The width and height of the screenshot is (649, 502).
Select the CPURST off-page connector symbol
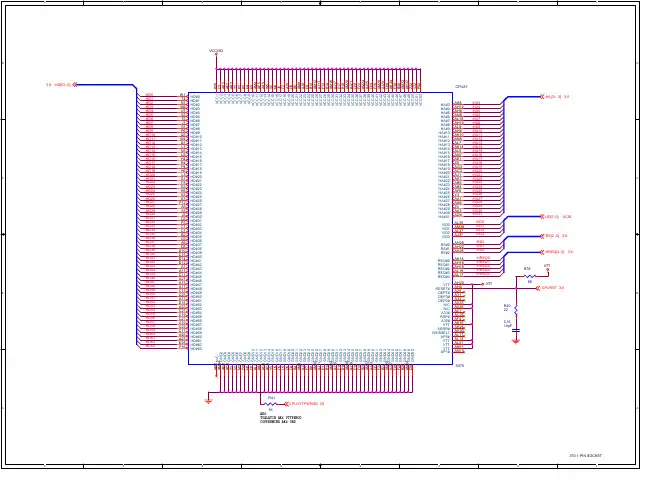pyautogui.click(x=538, y=288)
